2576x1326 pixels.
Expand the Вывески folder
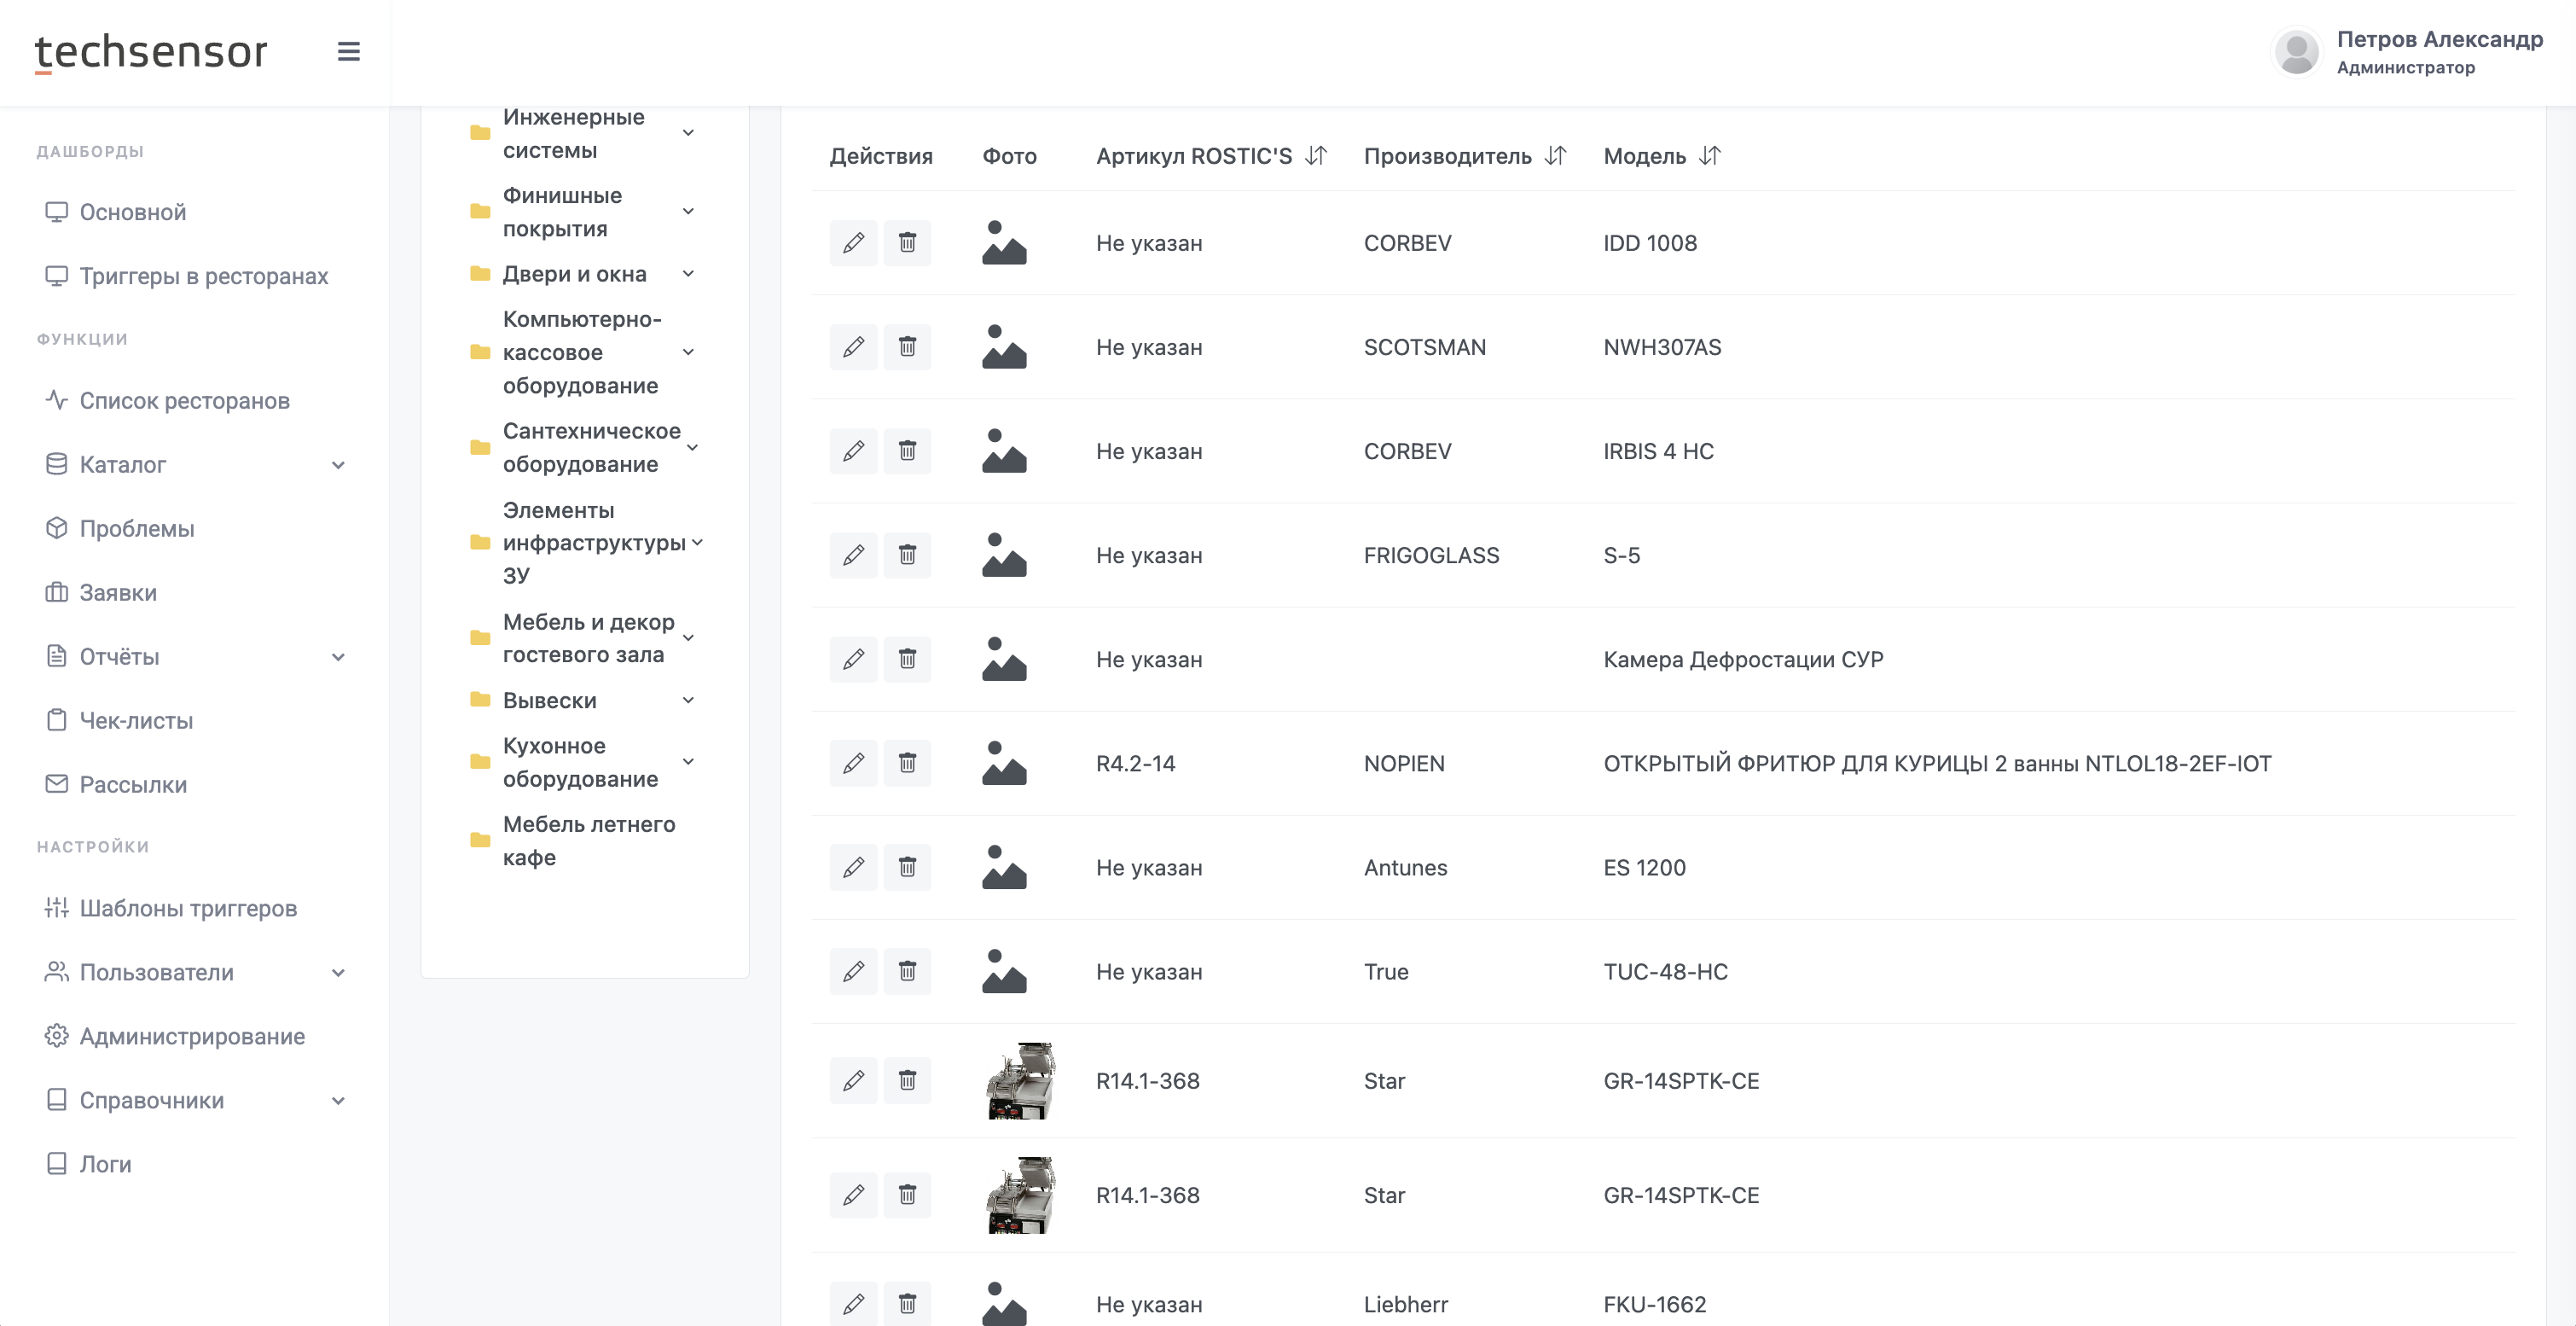(688, 700)
